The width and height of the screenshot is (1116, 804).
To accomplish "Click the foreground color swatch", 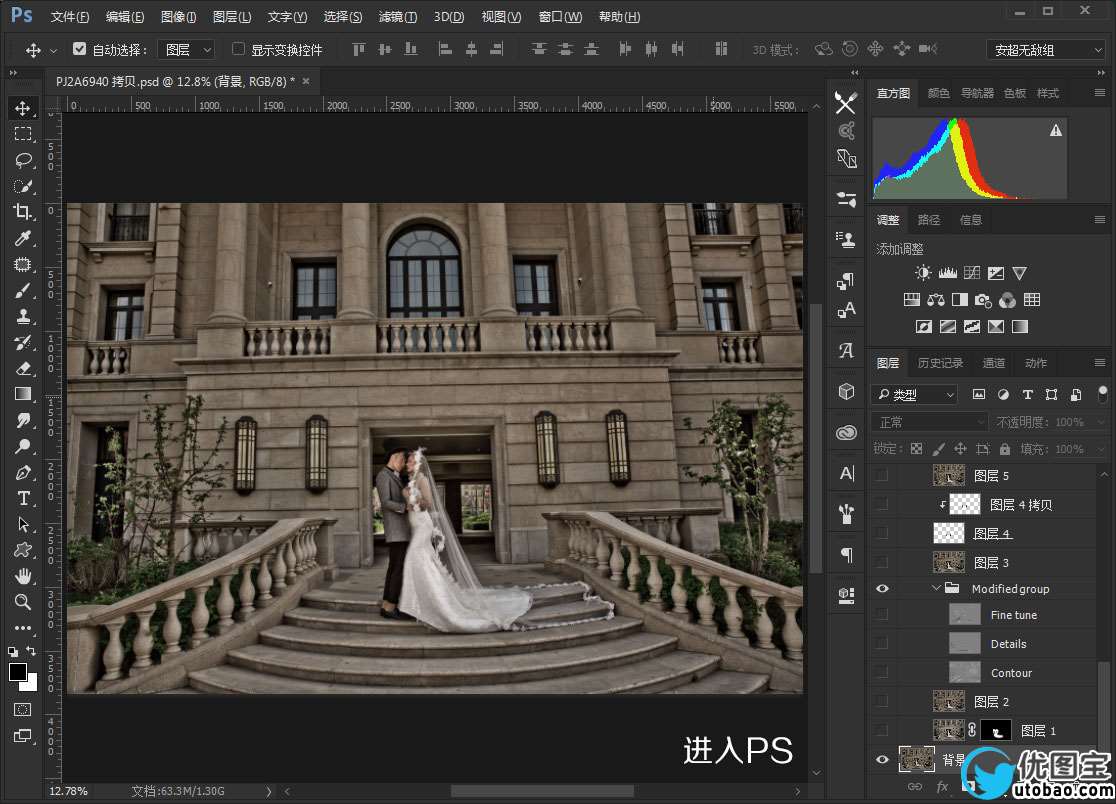I will pos(18,672).
